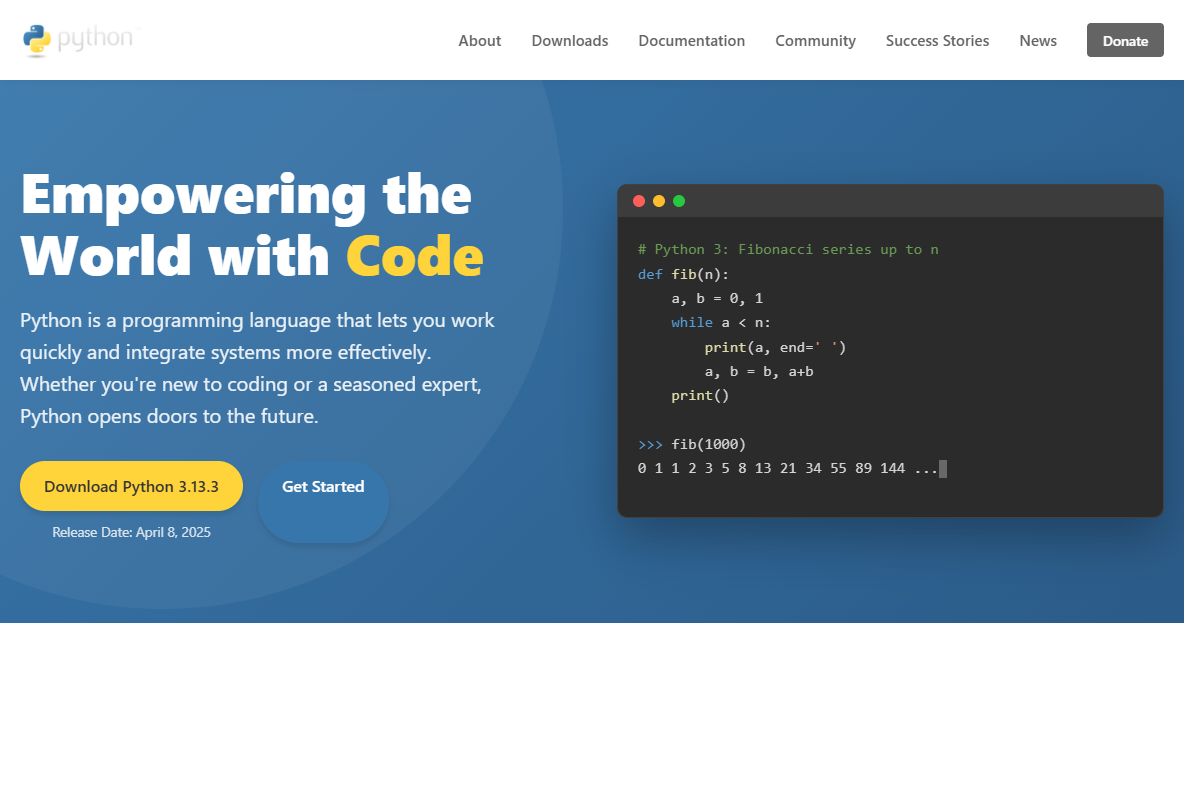This screenshot has width=1200, height=800.
Task: Click the Get Started button
Action: coord(322,486)
